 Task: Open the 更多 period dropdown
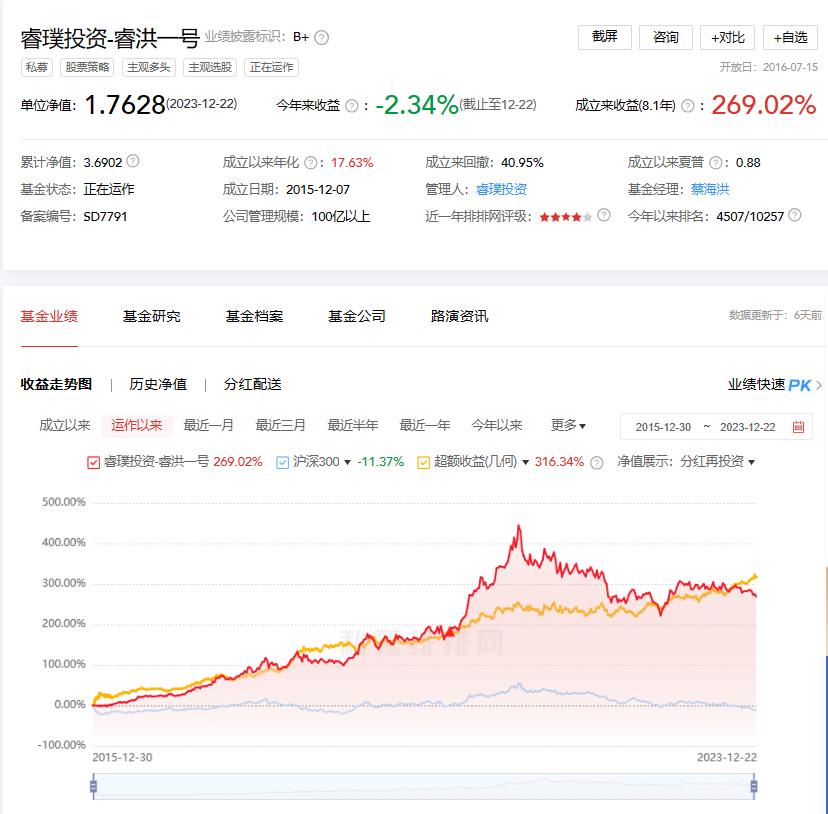pyautogui.click(x=568, y=425)
